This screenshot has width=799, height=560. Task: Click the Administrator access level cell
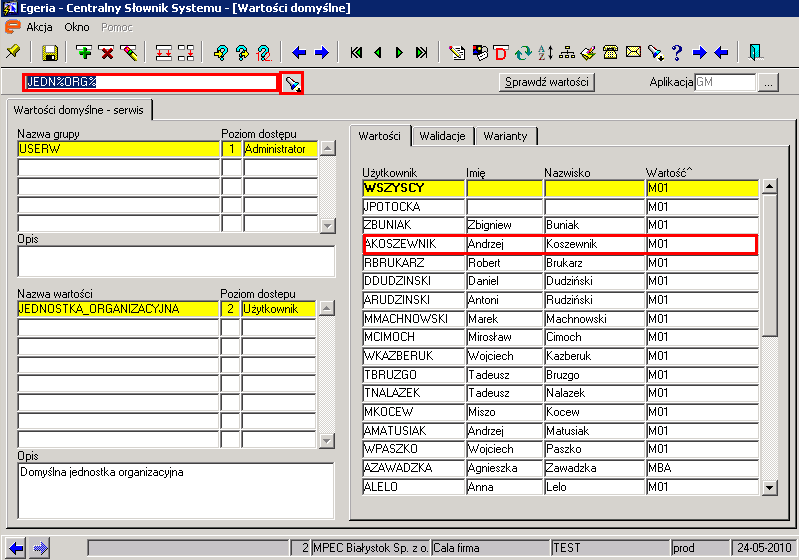pos(280,149)
